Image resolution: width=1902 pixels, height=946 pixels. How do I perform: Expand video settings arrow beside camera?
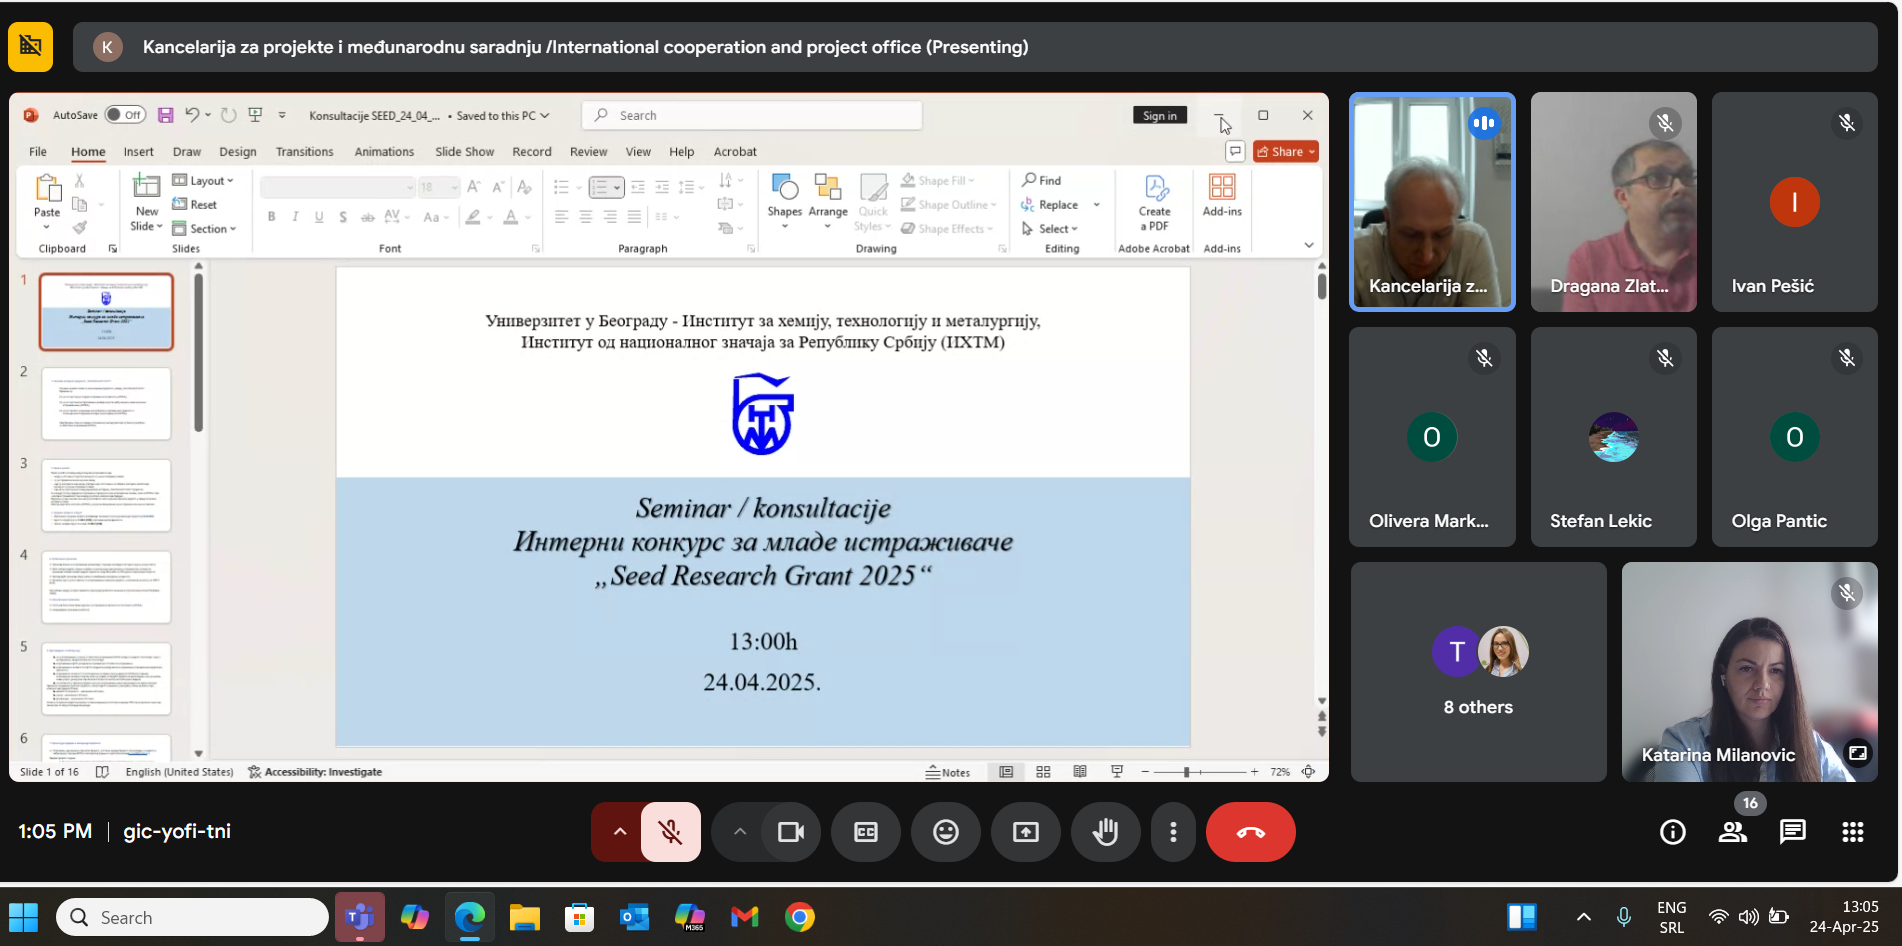click(x=739, y=832)
